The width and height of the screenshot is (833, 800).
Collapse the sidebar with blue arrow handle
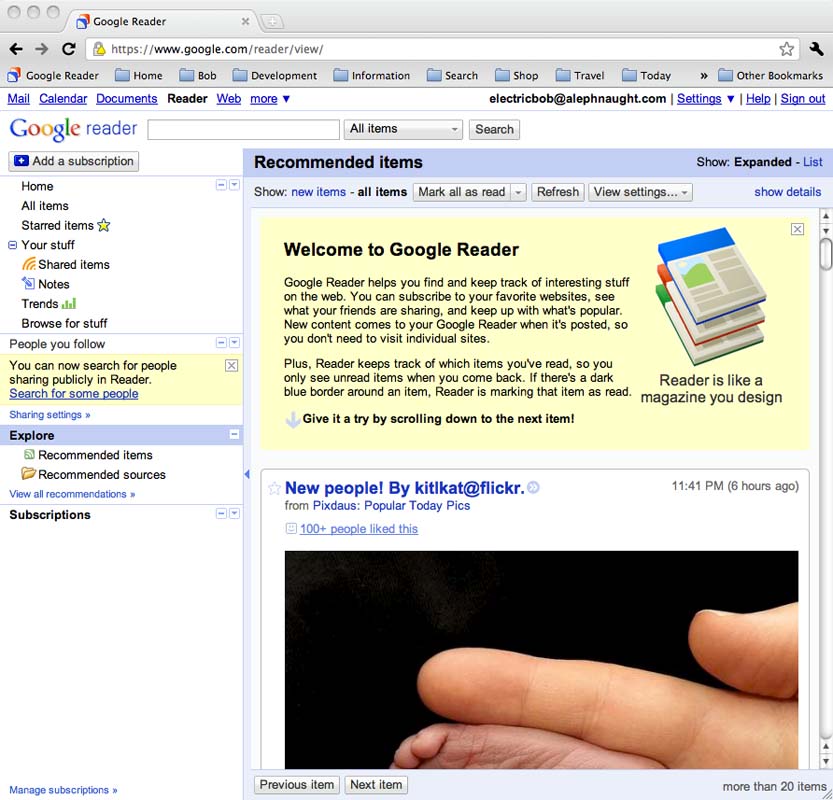click(246, 474)
